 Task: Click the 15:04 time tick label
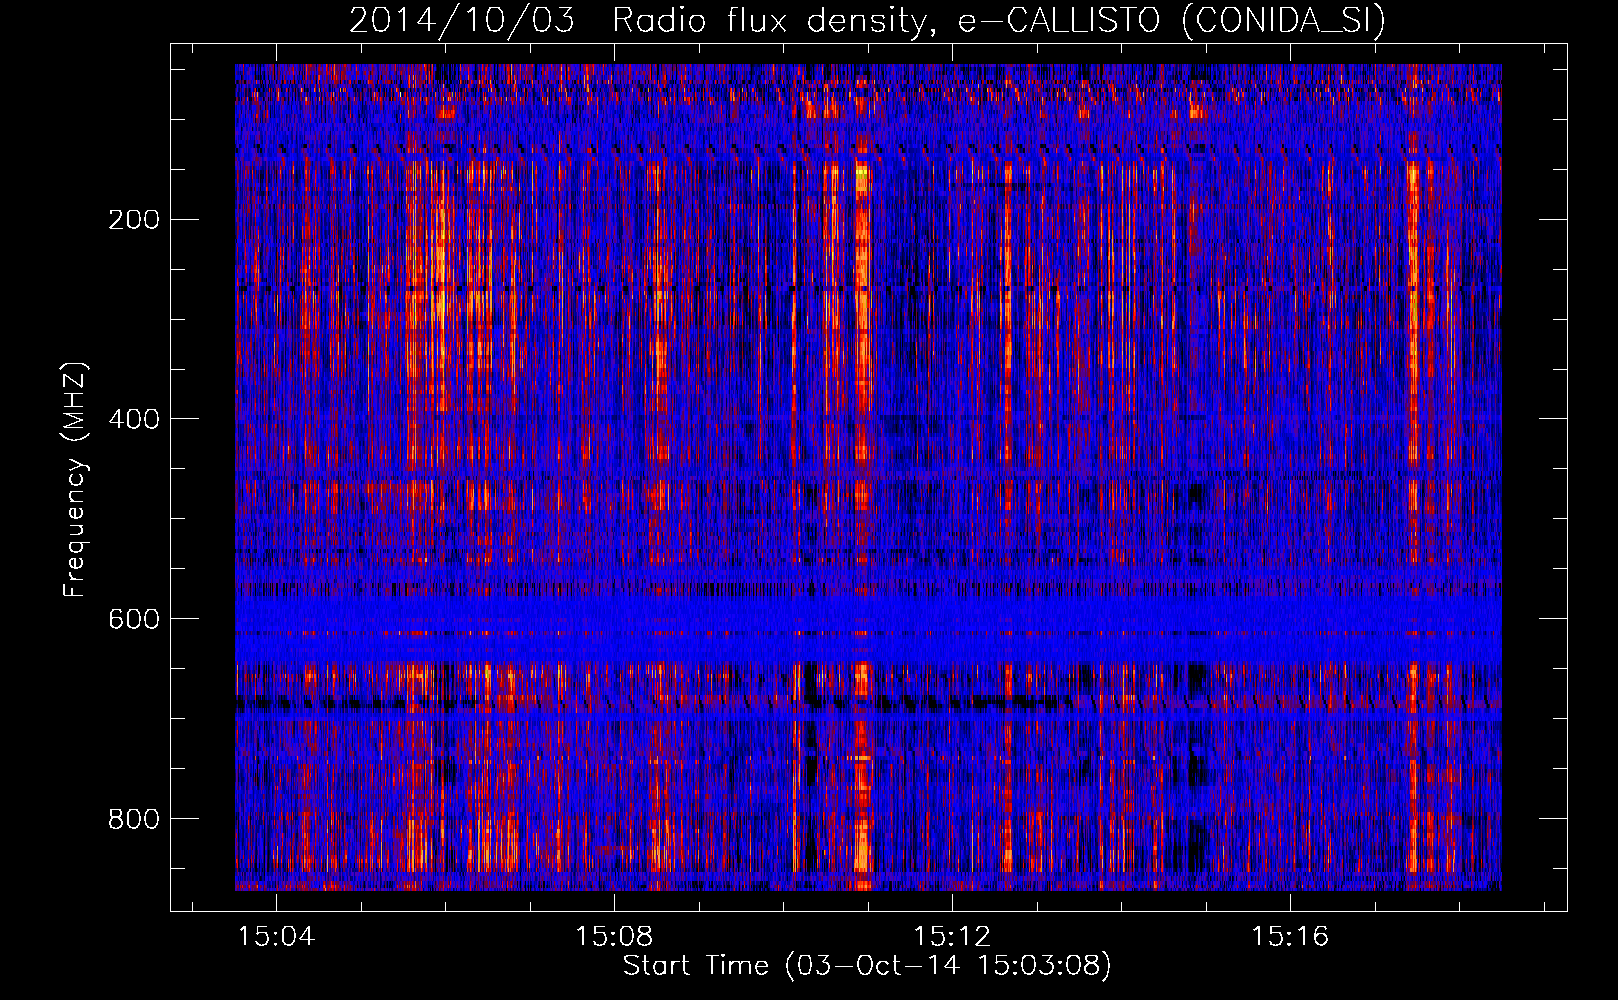tap(276, 936)
